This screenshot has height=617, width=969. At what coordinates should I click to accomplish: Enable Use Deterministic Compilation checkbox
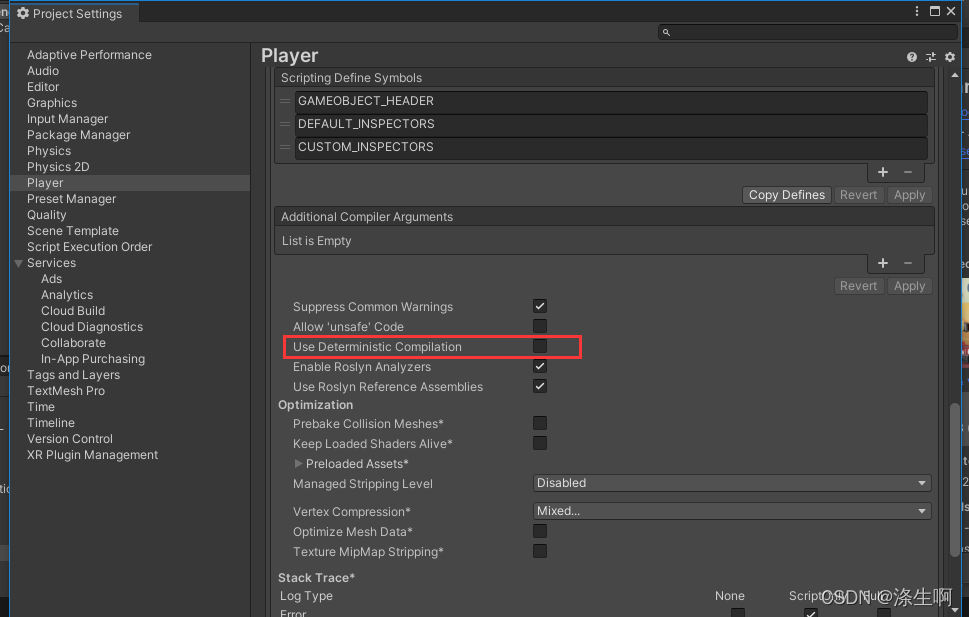point(540,346)
